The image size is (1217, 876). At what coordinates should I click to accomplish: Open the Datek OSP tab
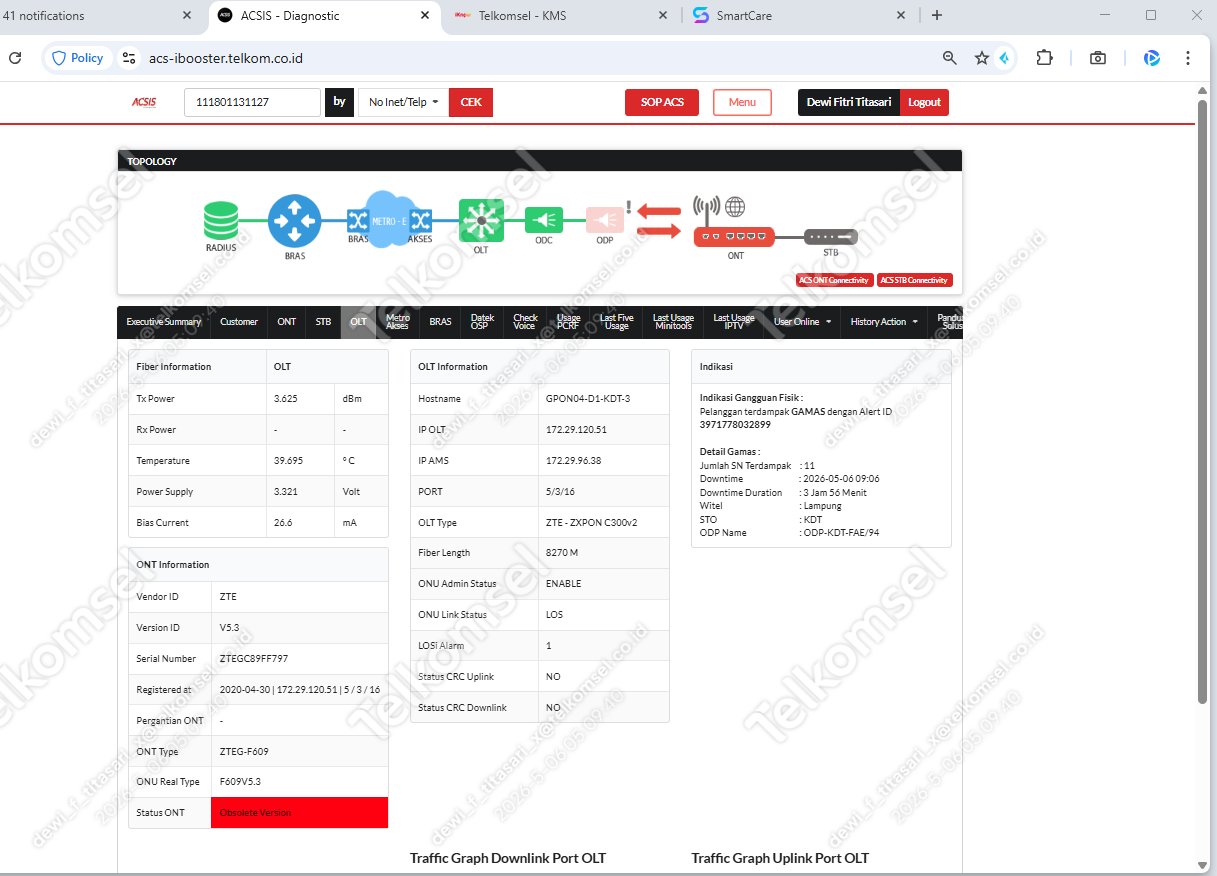click(x=480, y=322)
